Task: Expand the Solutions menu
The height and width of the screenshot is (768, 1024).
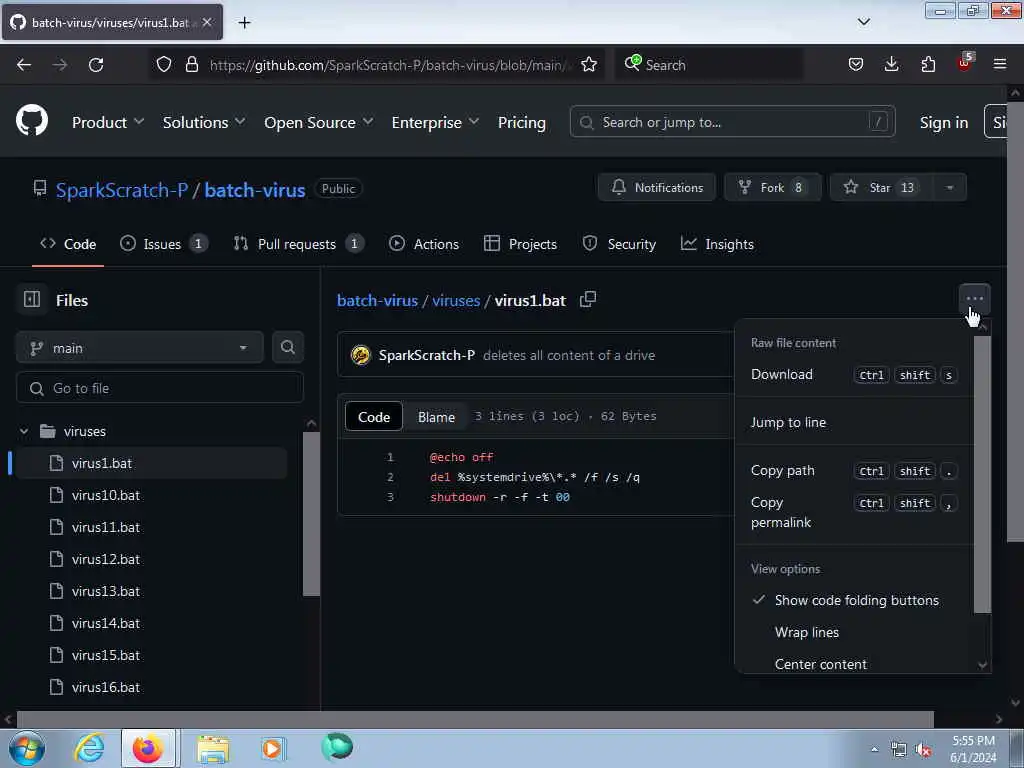Action: pyautogui.click(x=204, y=122)
